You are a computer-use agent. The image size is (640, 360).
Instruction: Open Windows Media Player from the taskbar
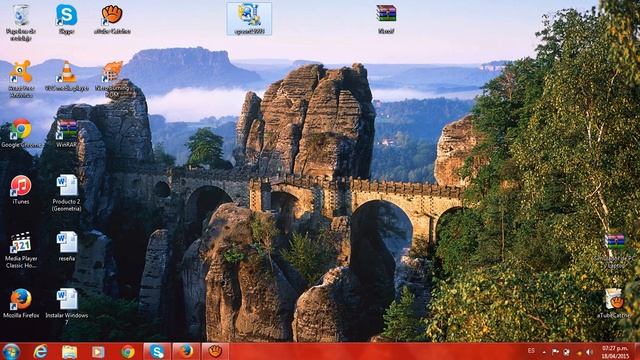(98, 351)
